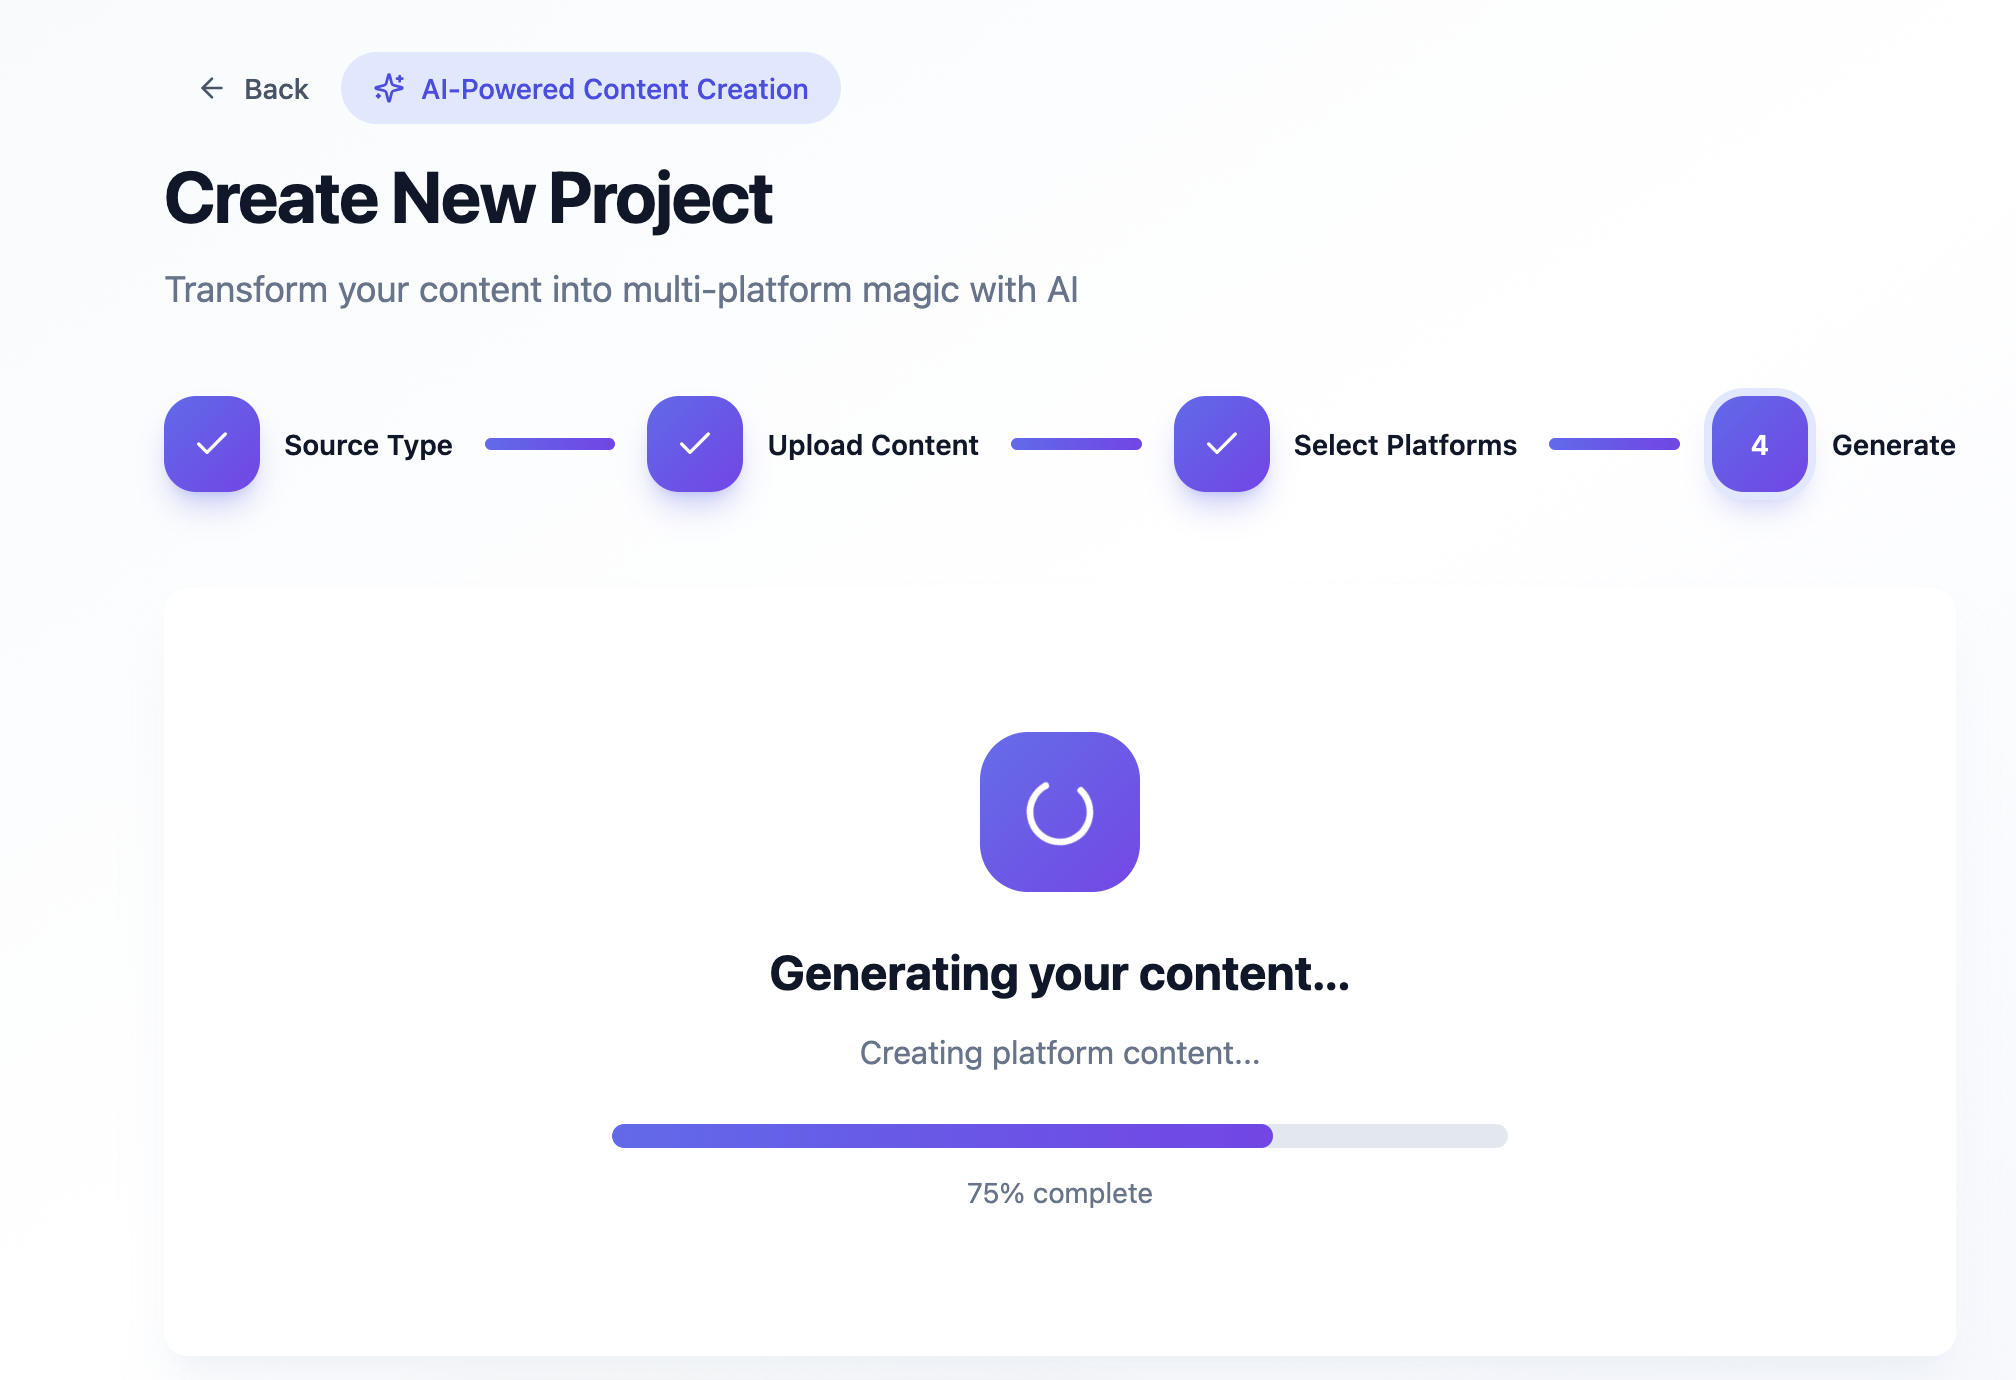Click the spinner's rounded purple container
This screenshot has height=1380, width=2016.
[x=1060, y=813]
